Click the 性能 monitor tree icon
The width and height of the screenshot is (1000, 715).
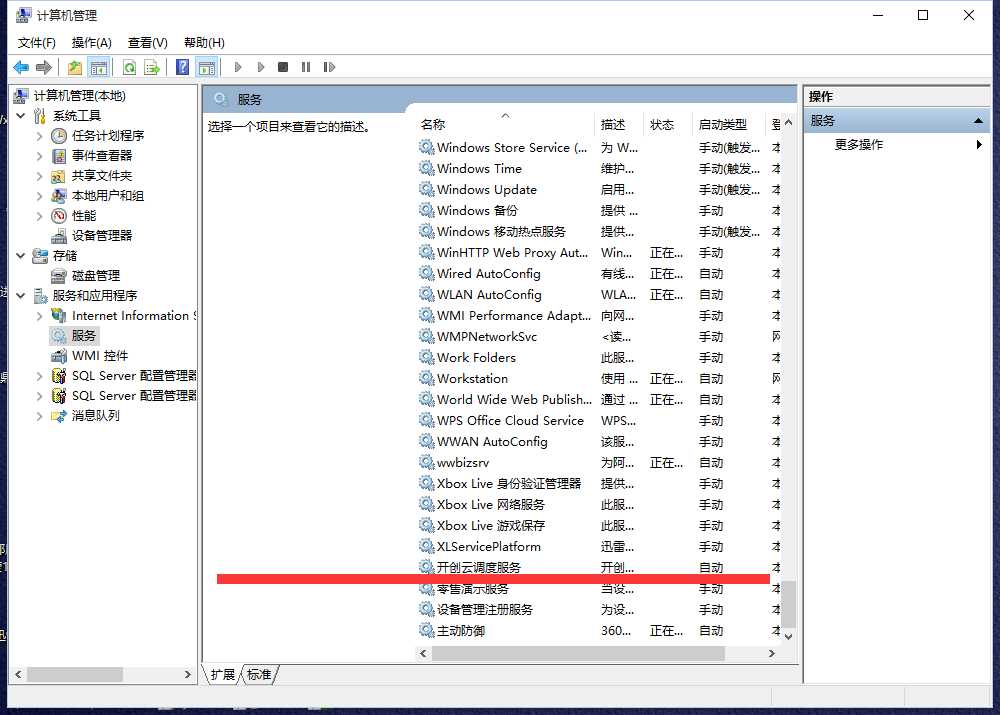[59, 216]
